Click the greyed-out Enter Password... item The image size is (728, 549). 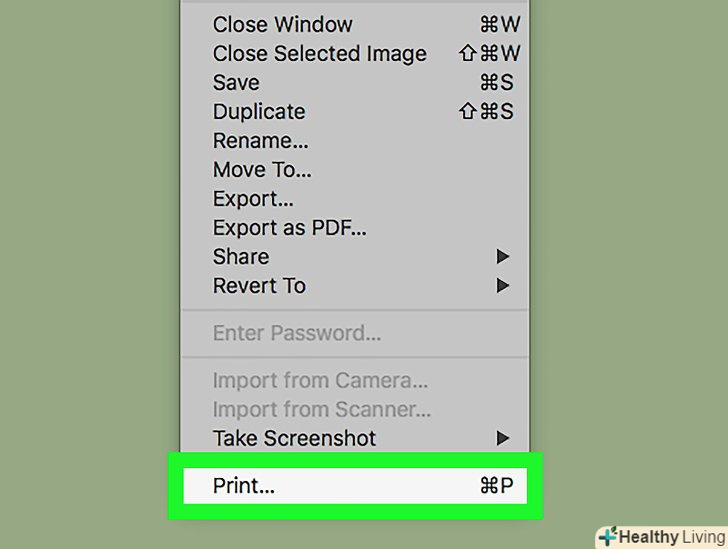tap(296, 333)
